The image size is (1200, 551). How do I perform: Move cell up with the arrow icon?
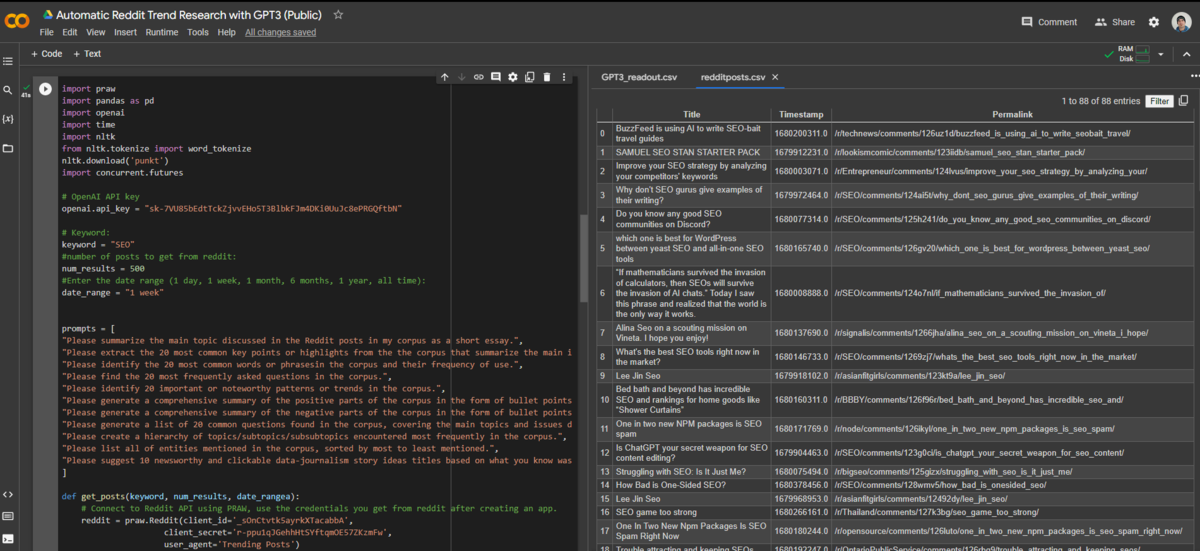tap(444, 77)
